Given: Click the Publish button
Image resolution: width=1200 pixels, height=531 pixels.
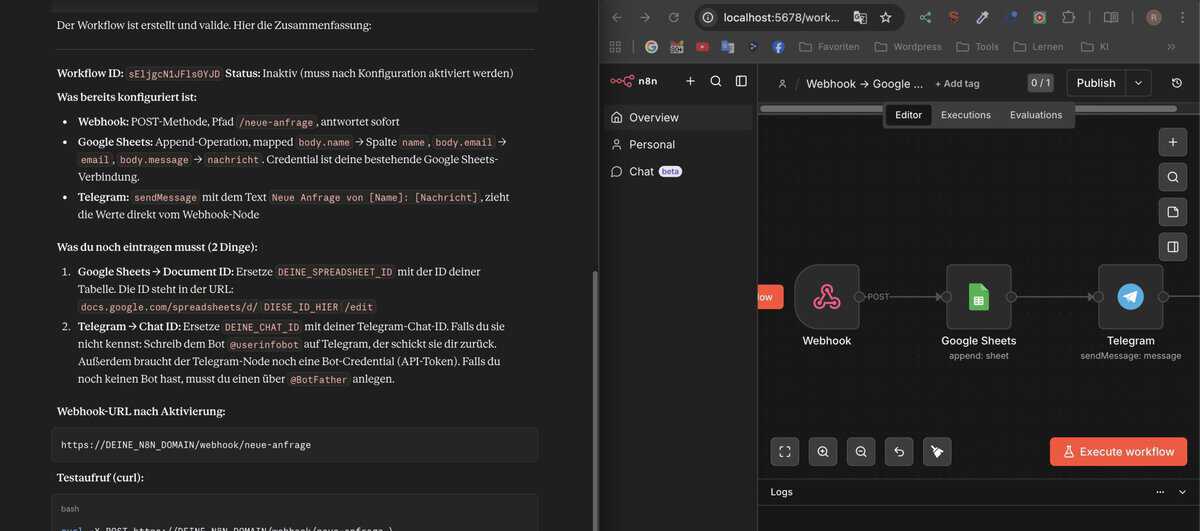Looking at the screenshot, I should point(1096,83).
